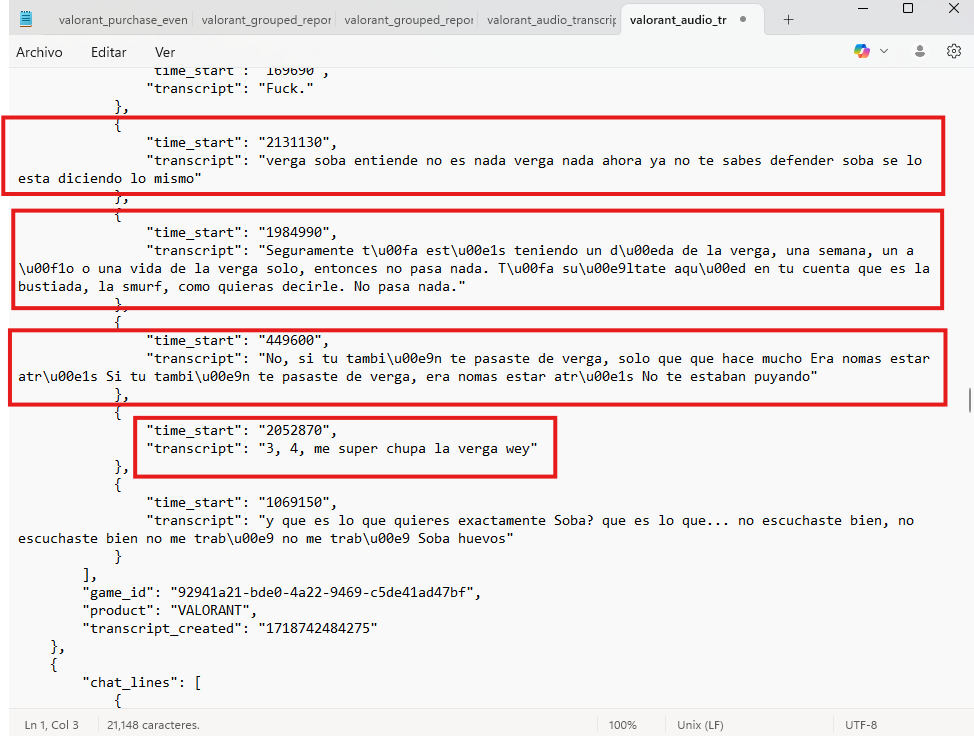The height and width of the screenshot is (736, 974).
Task: Open the Archivo menu
Action: click(39, 52)
